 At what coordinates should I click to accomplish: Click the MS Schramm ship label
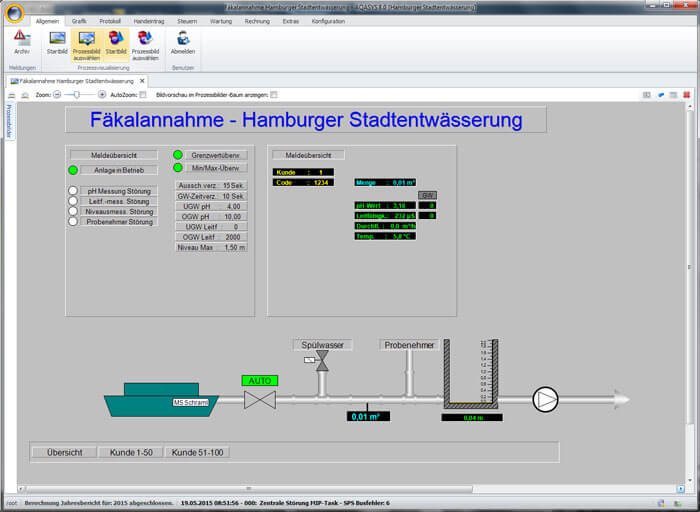pyautogui.click(x=191, y=403)
